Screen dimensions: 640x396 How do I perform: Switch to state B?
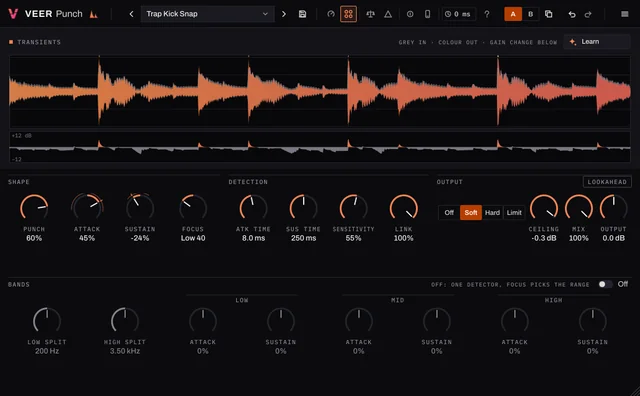[x=530, y=14]
